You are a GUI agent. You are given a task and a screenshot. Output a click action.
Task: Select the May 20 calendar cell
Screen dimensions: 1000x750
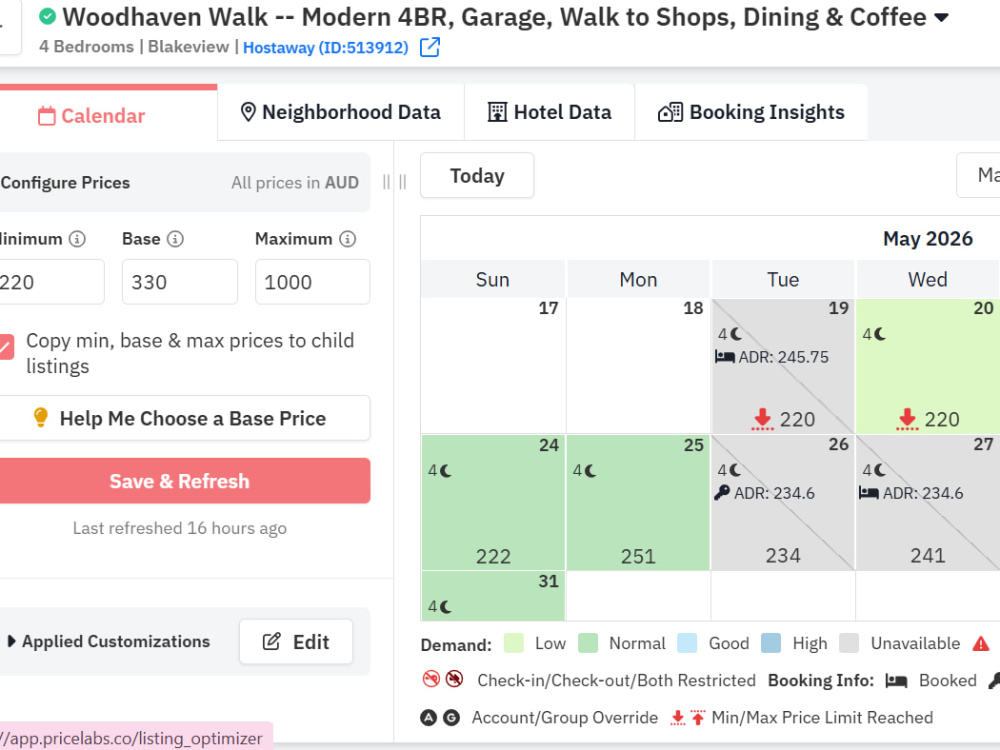928,366
